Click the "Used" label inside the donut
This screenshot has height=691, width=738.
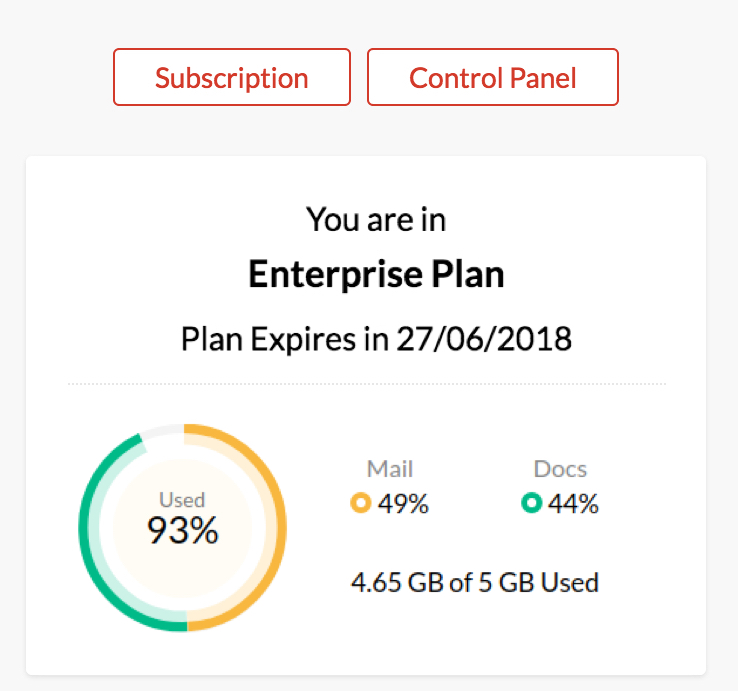click(182, 500)
